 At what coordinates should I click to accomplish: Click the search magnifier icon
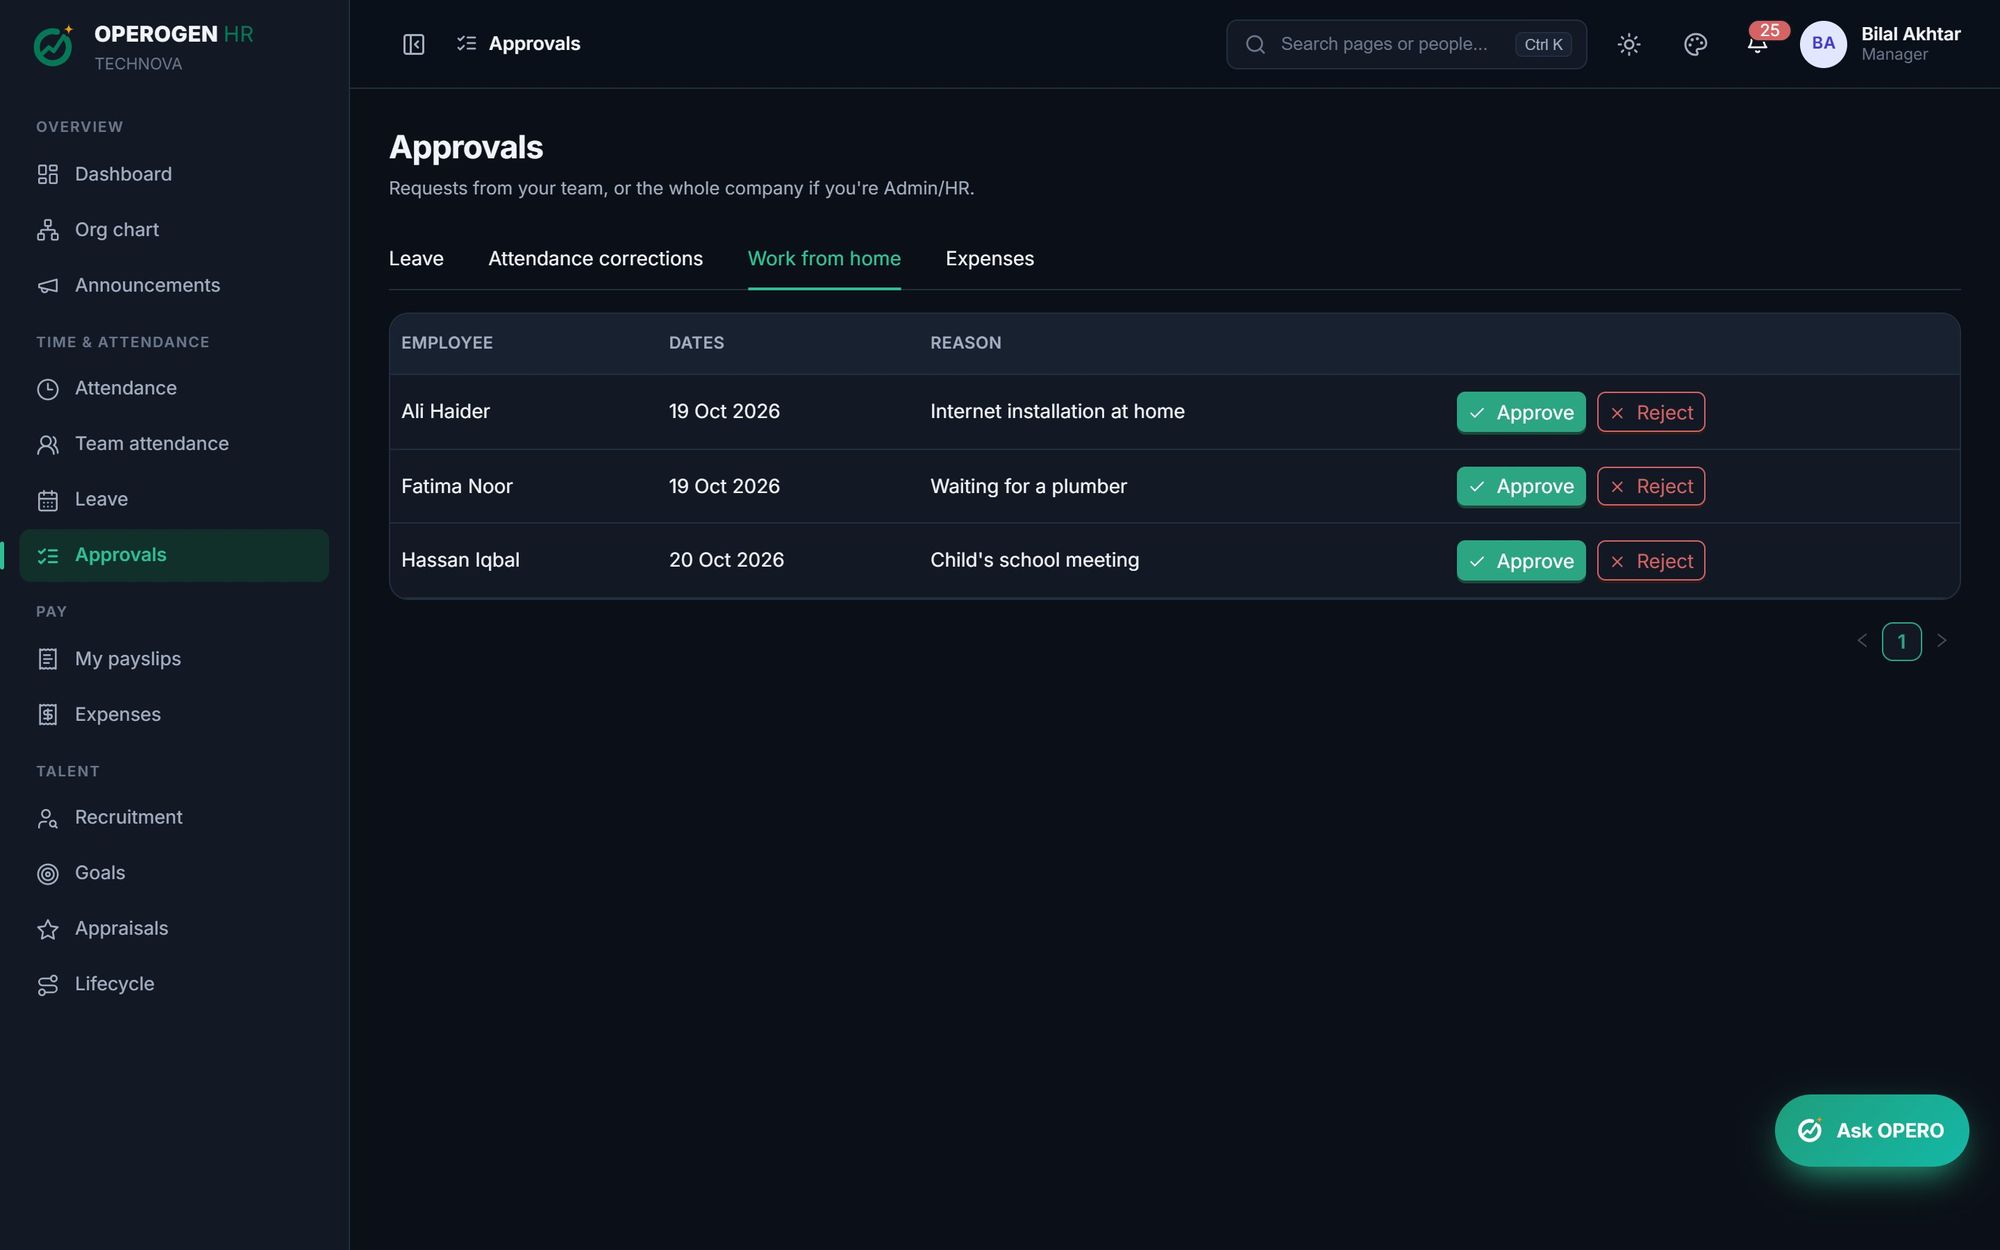(x=1255, y=44)
